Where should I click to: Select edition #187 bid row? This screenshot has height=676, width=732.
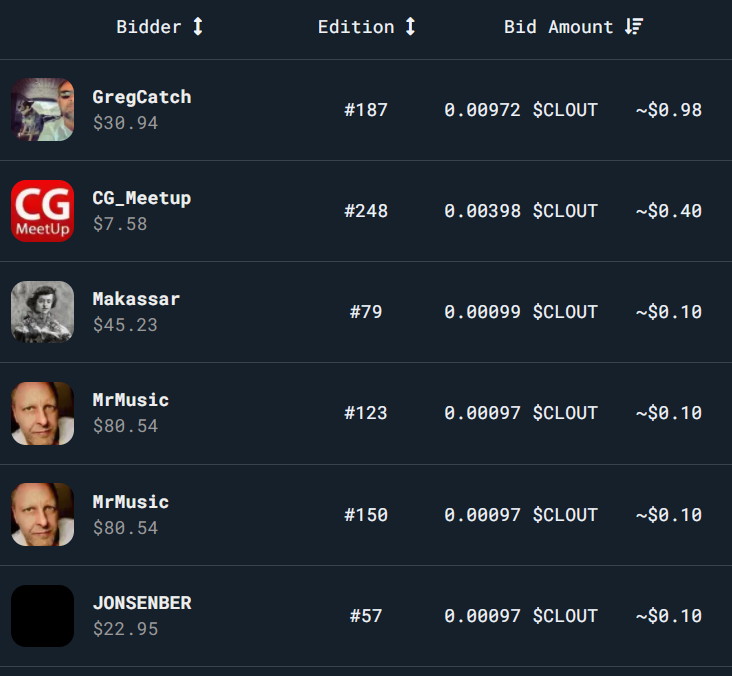coord(366,110)
